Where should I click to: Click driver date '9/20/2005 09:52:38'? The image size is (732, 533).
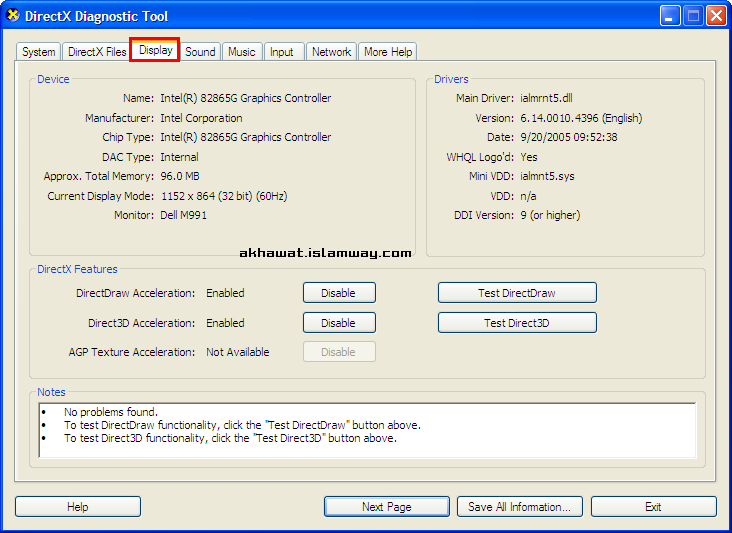pos(569,137)
